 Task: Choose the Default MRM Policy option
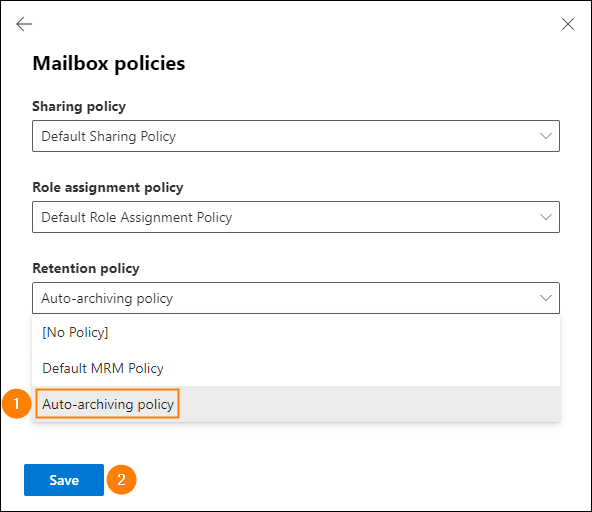tap(296, 368)
